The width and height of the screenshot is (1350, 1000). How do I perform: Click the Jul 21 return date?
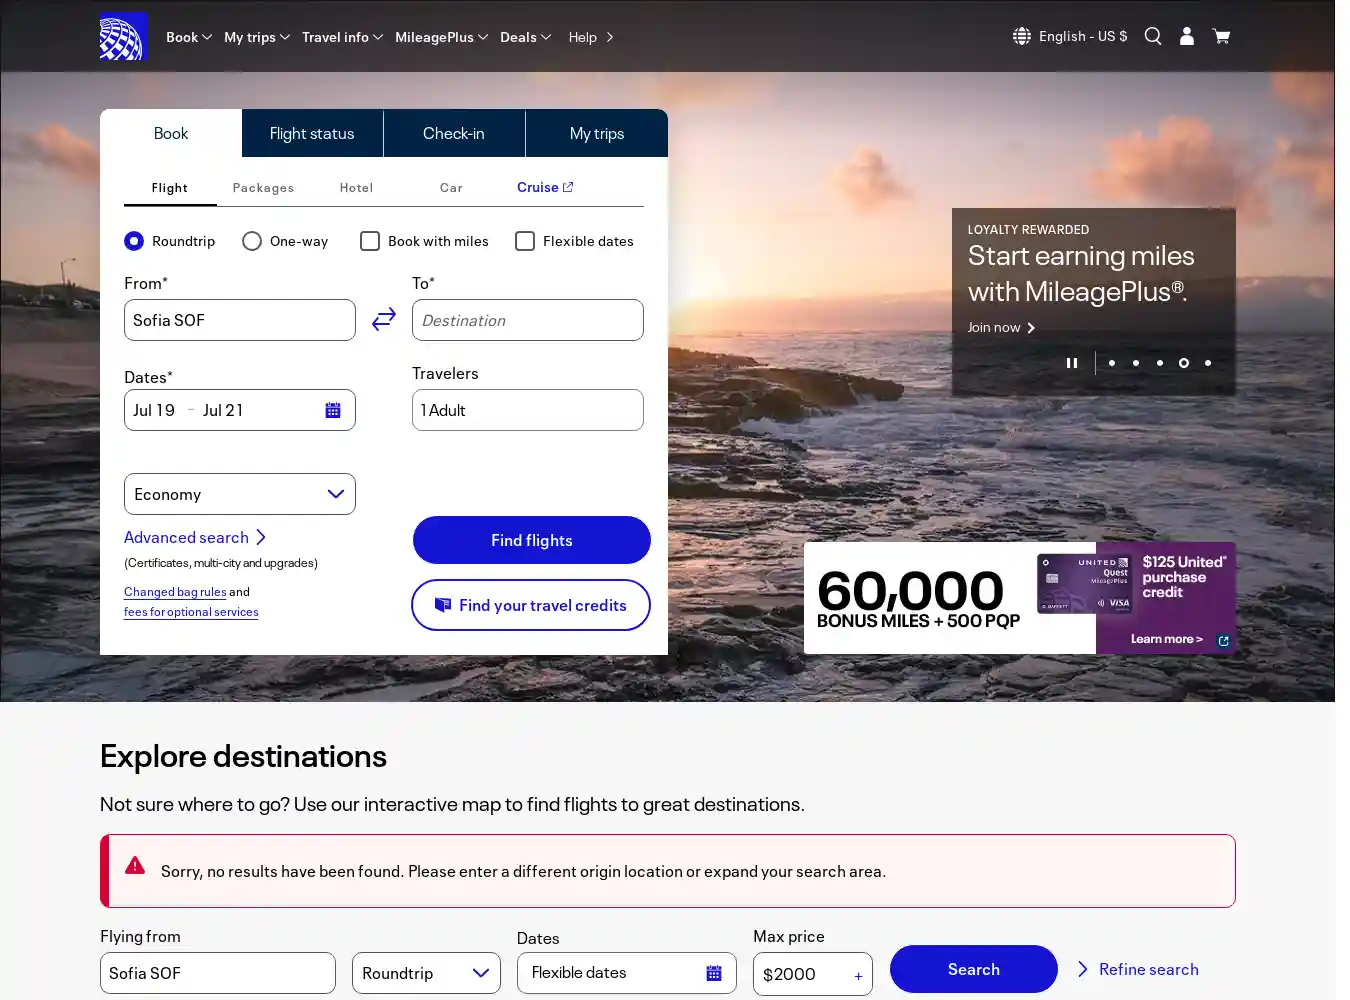pos(223,410)
